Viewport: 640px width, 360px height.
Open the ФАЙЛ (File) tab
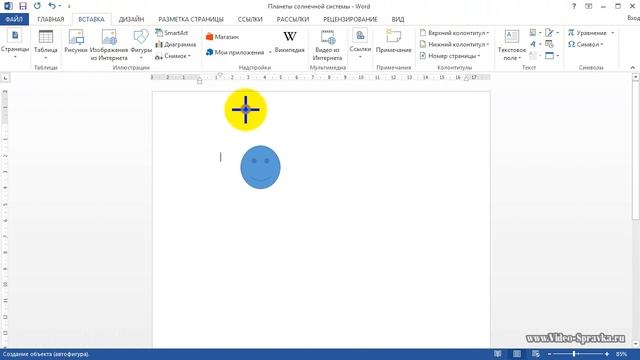(x=14, y=19)
